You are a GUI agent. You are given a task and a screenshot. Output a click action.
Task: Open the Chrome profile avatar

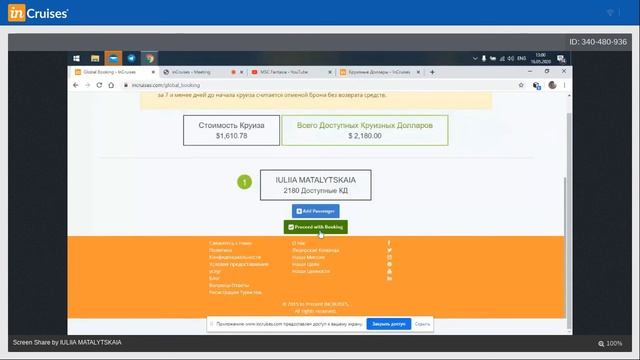point(552,85)
